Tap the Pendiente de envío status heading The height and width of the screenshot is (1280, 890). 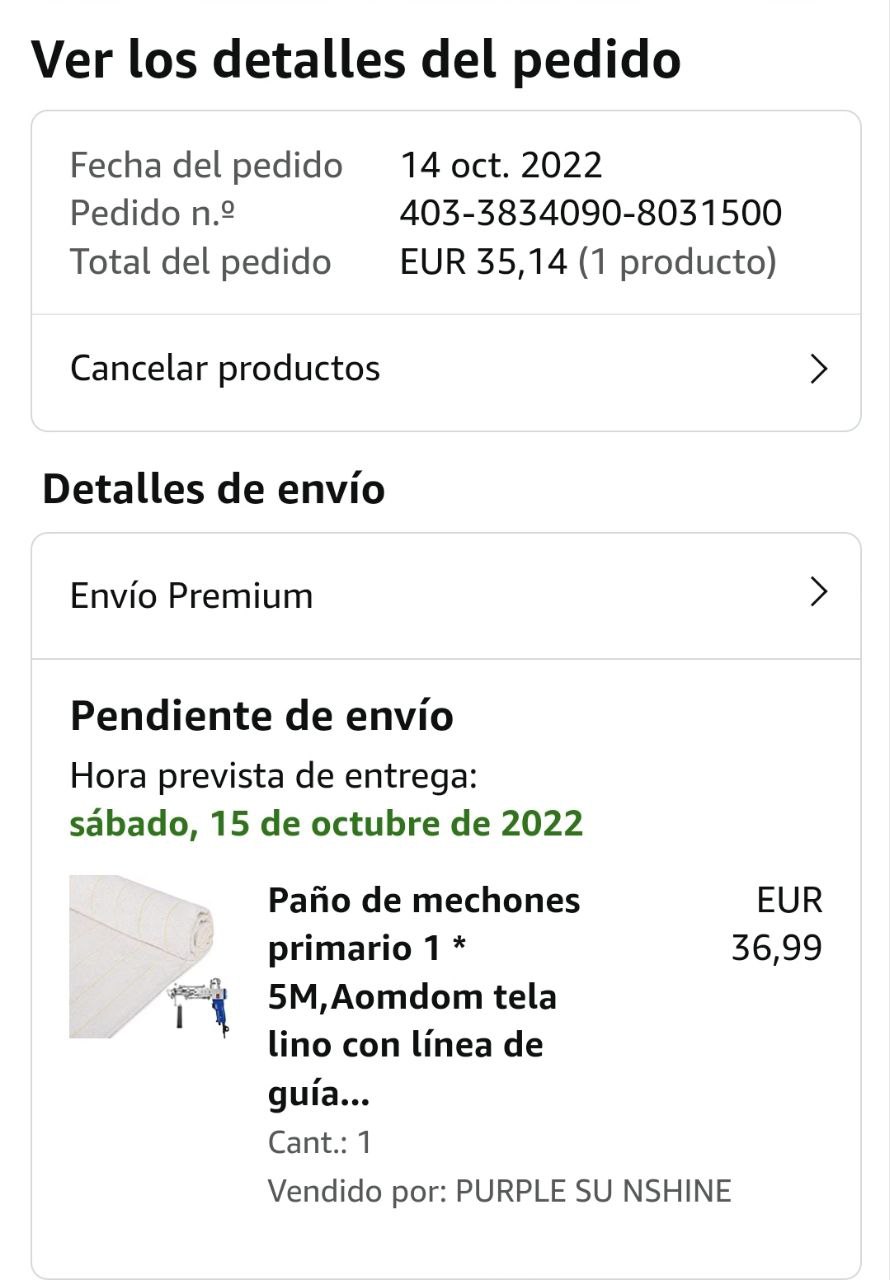tap(262, 716)
